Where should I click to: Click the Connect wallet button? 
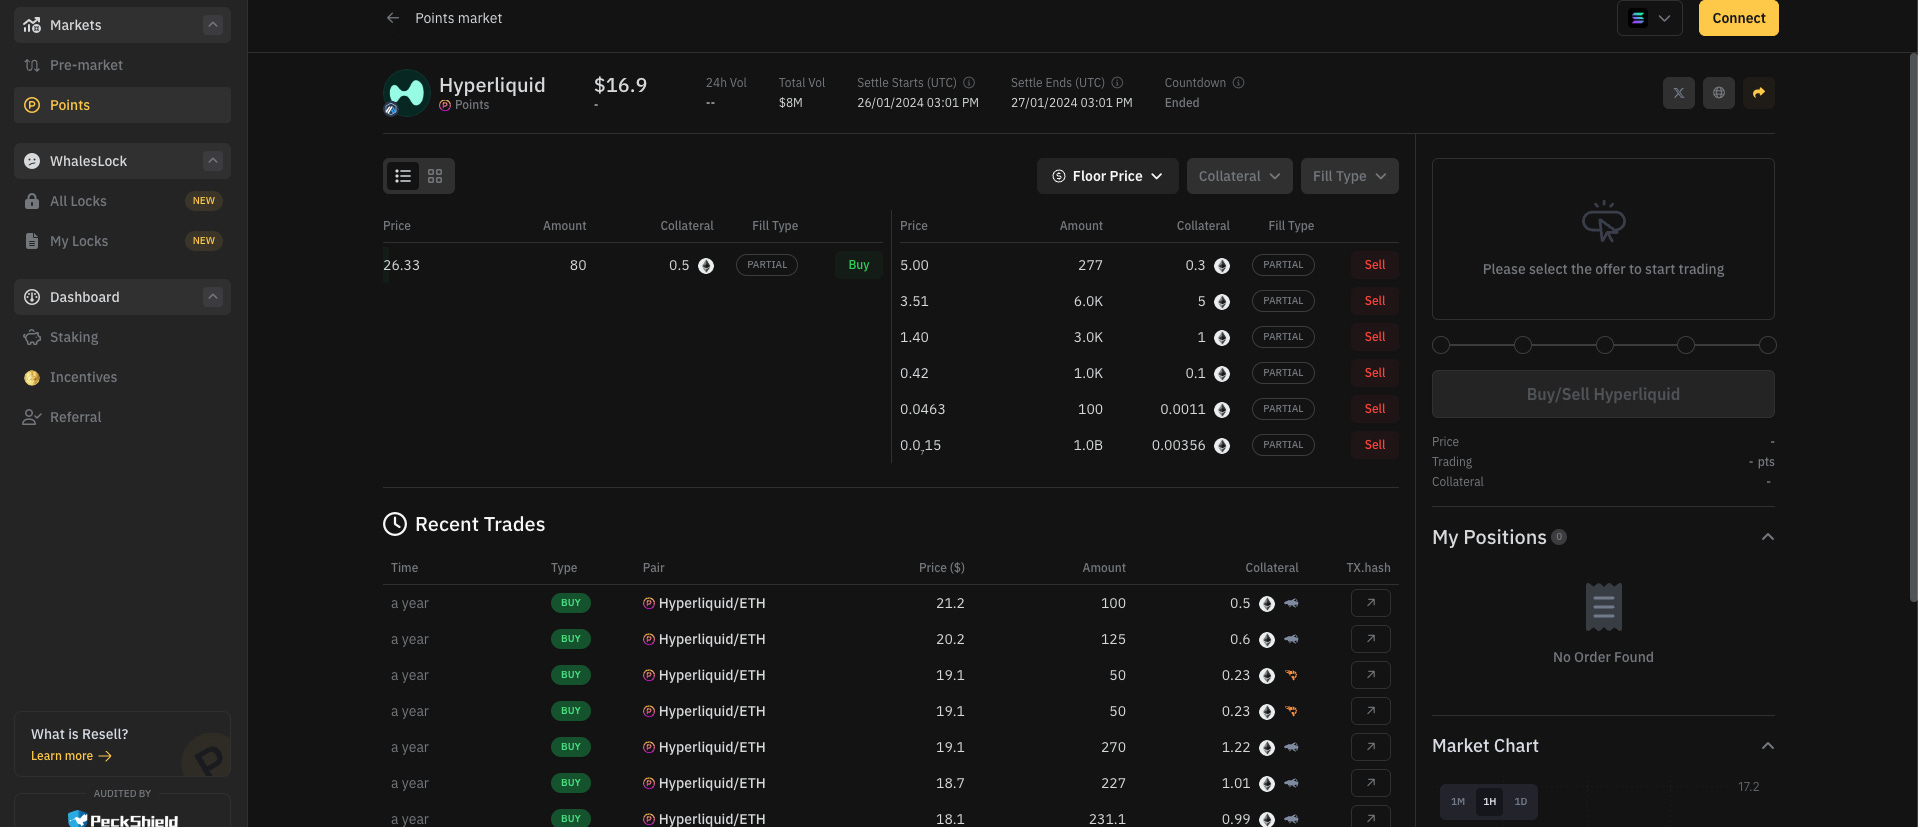(1739, 18)
